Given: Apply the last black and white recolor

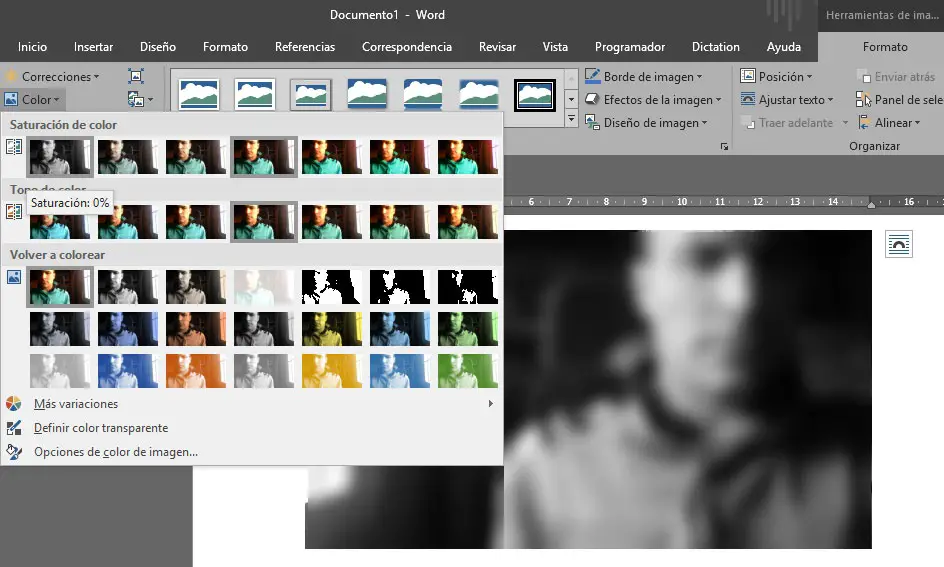Looking at the screenshot, I should (x=468, y=287).
